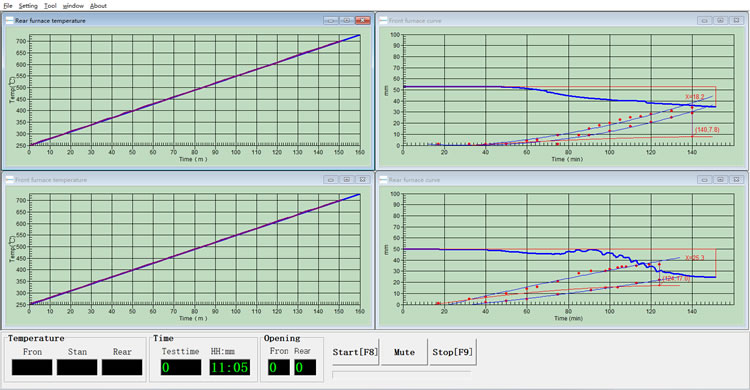
Task: Click the Stan temperature display box
Action: coord(77,367)
